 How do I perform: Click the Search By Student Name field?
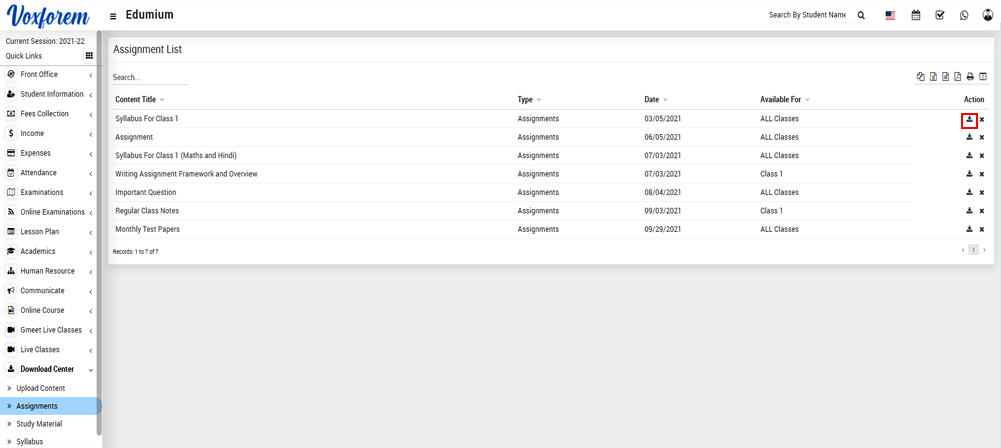[x=807, y=16]
